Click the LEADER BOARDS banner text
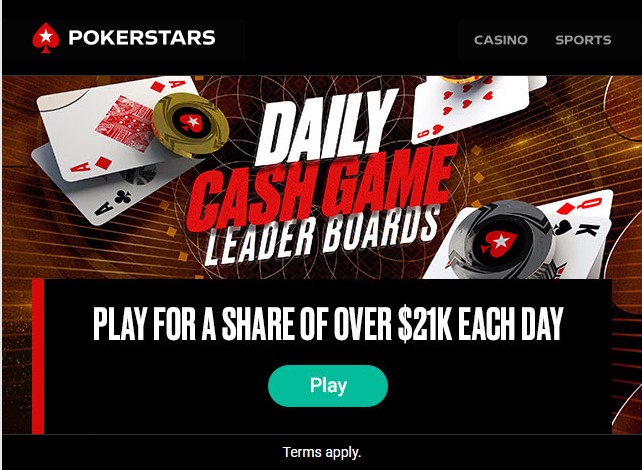Screen dimensions: 642x470 click(x=321, y=237)
